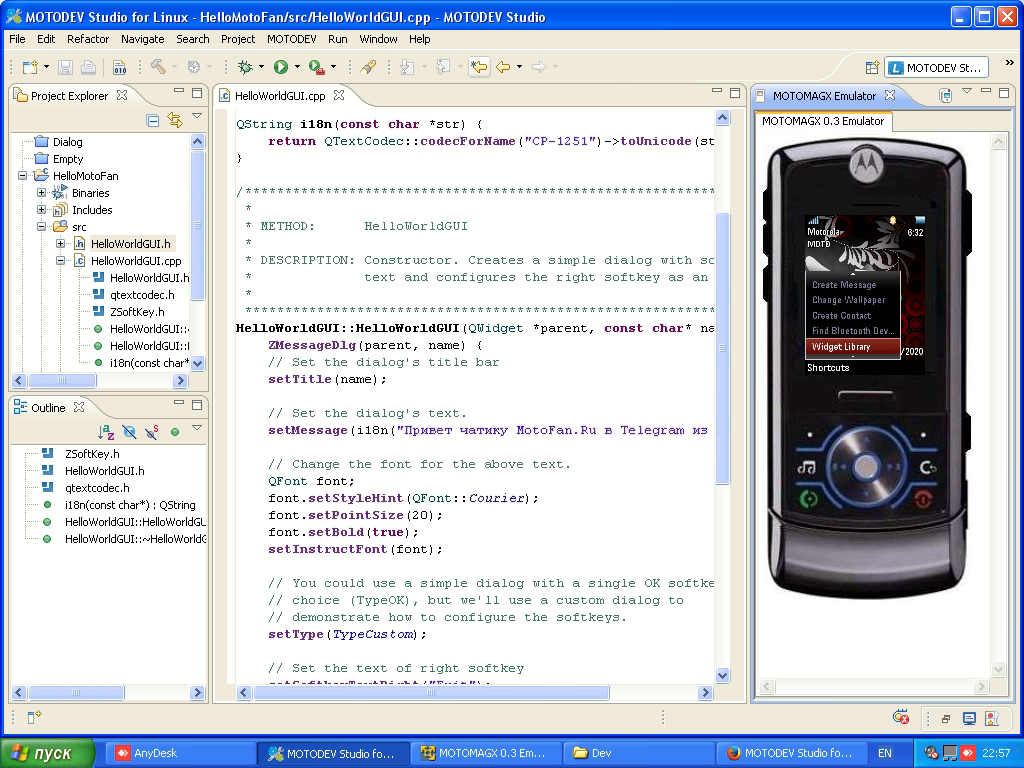Toggle alphabetical sort in the Outline view
This screenshot has width=1024, height=768.
(106, 432)
